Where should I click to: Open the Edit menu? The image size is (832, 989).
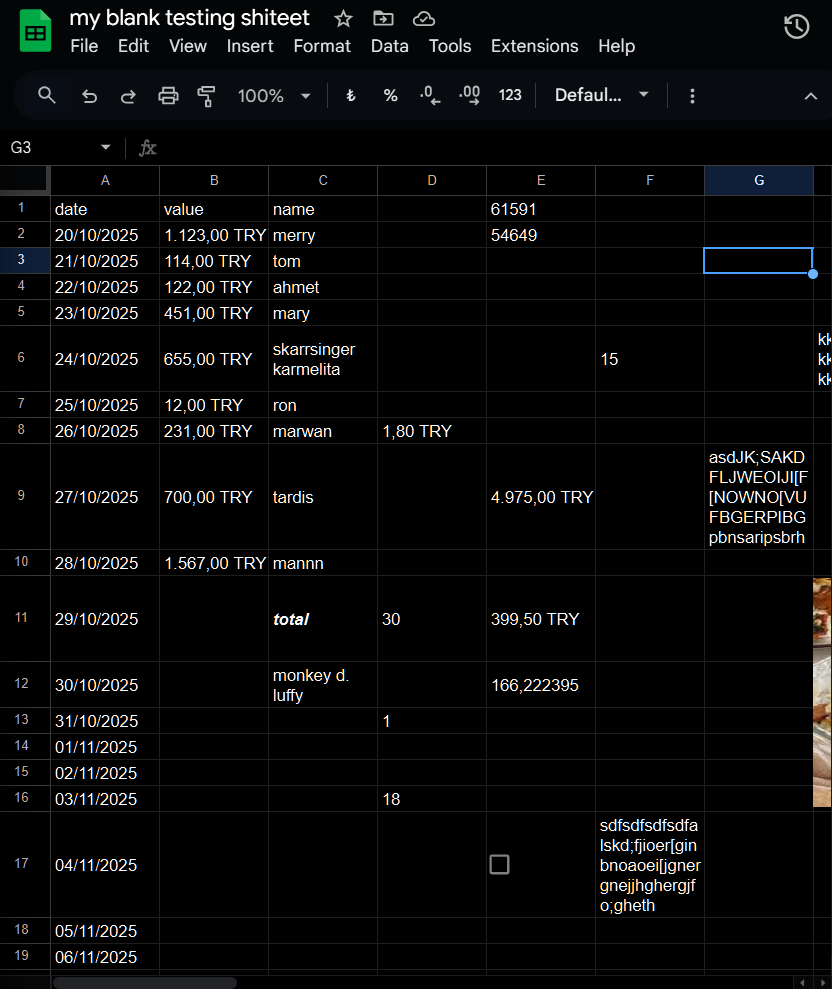(133, 46)
